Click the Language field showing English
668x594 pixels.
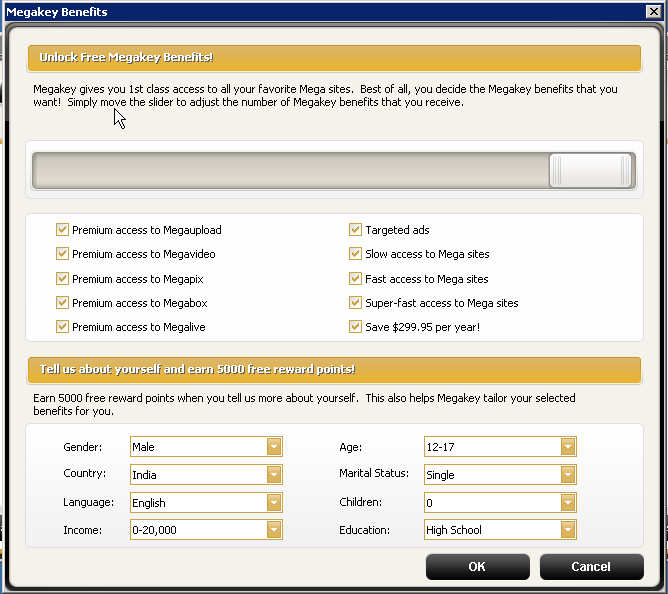[x=206, y=502]
